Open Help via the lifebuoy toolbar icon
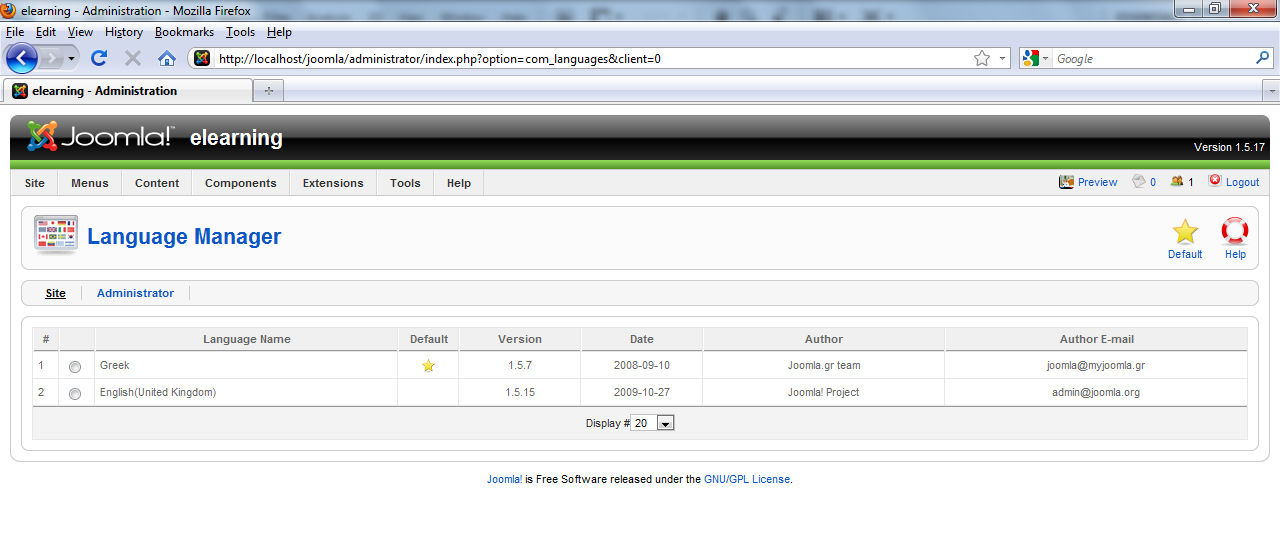This screenshot has height=538, width=1280. tap(1235, 231)
